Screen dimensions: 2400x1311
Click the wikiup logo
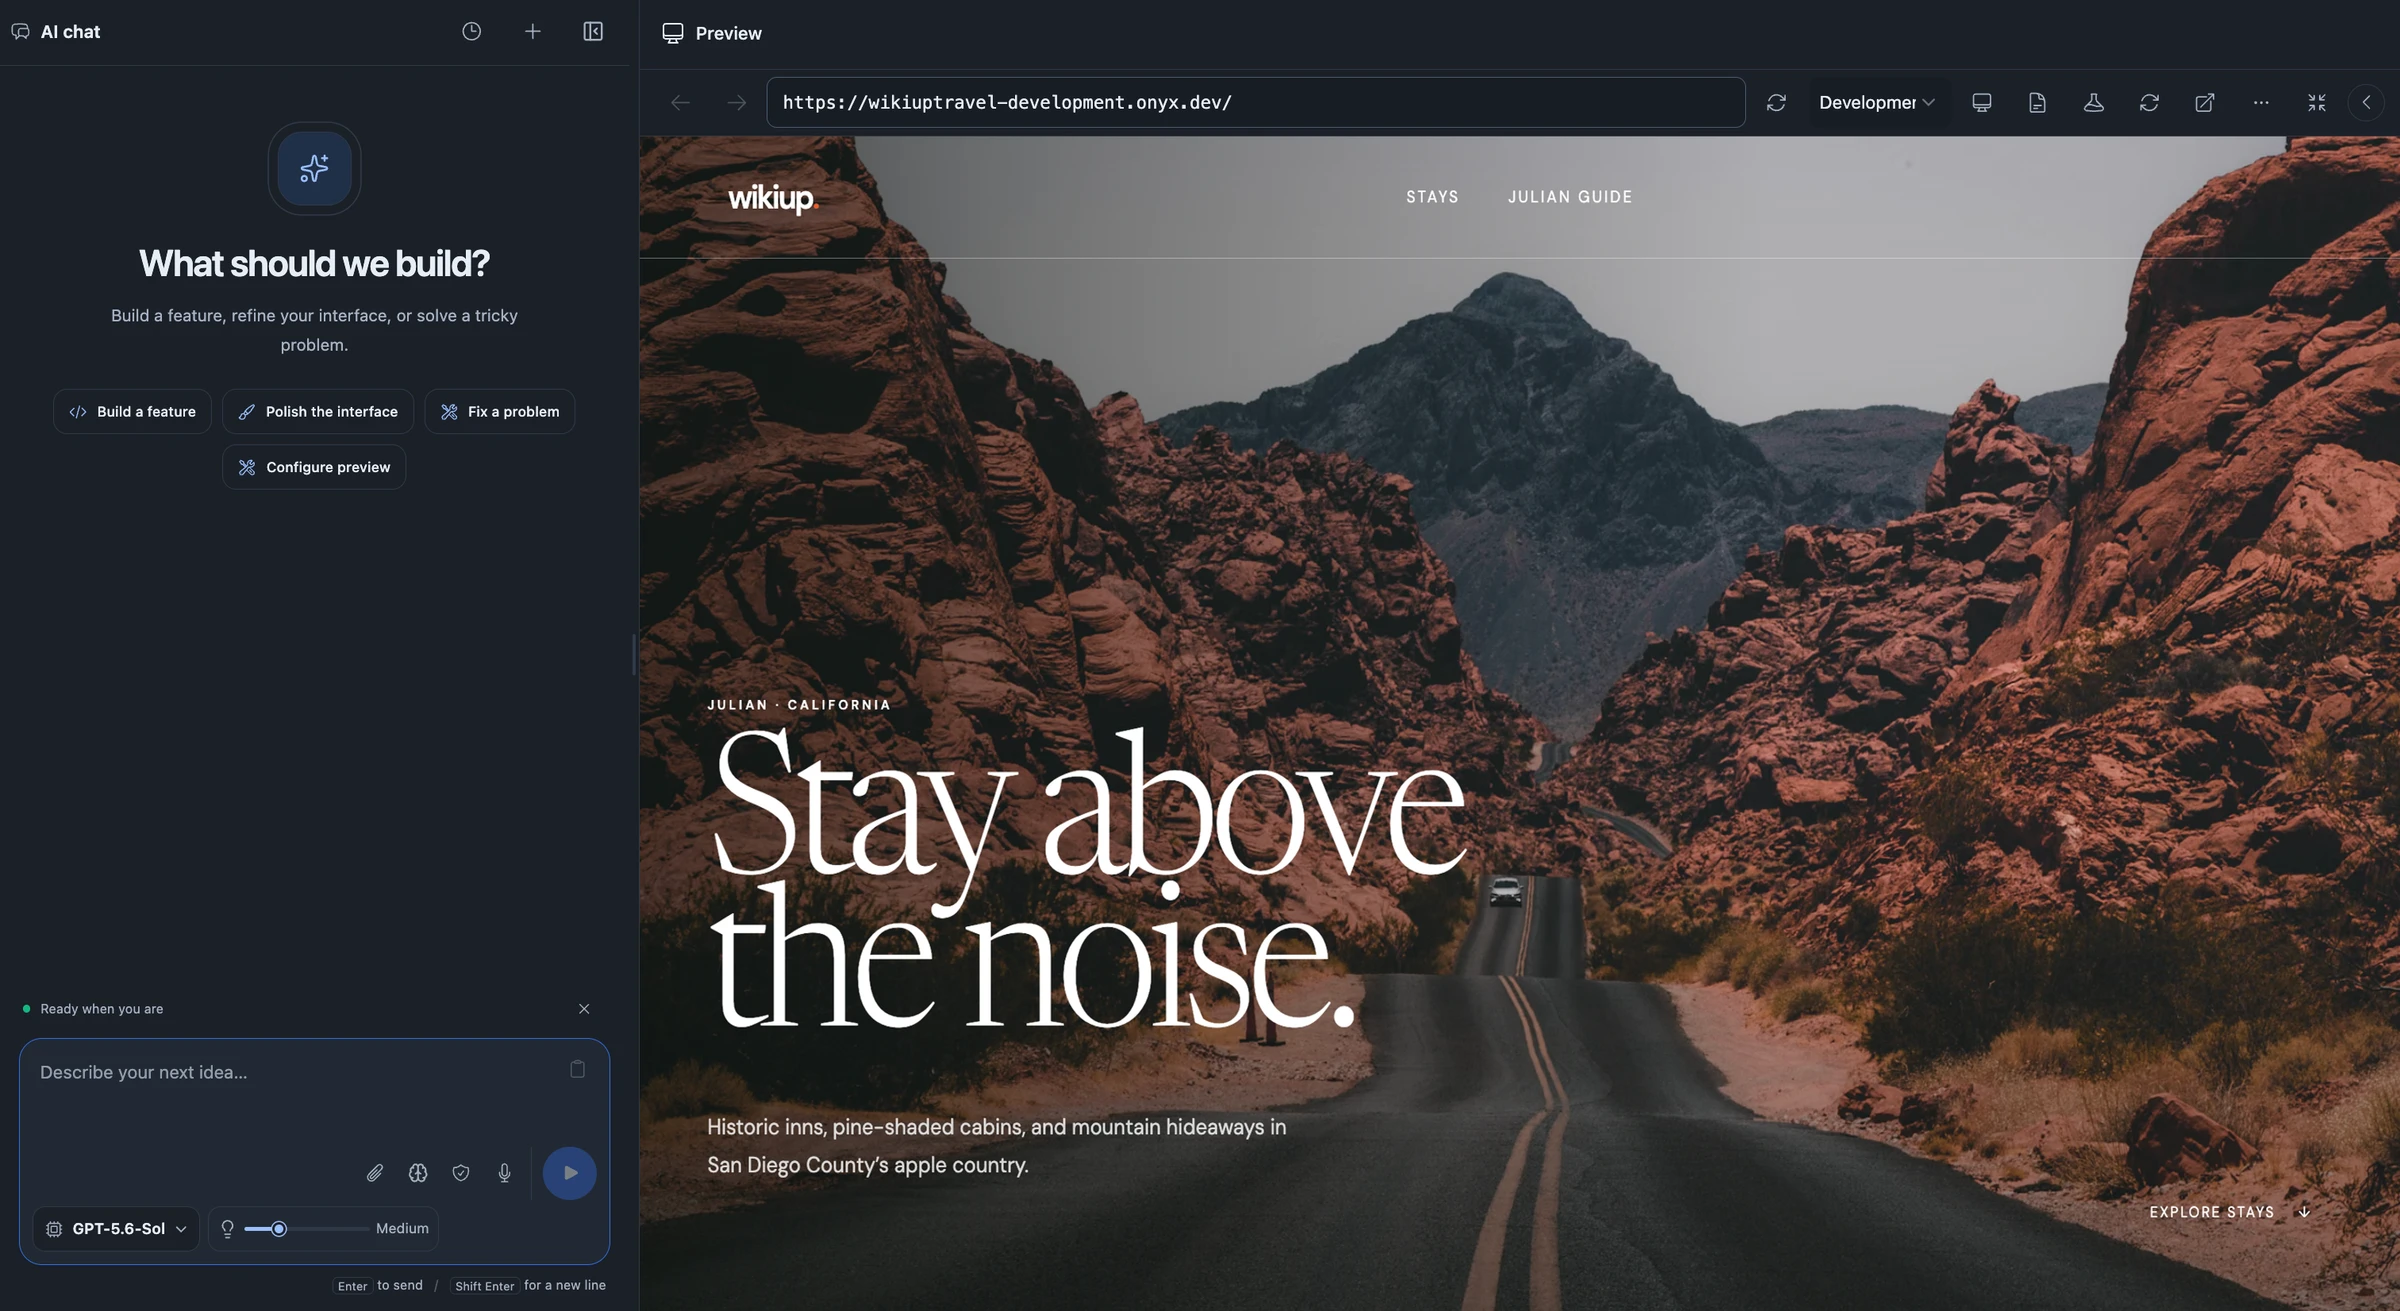tap(773, 198)
